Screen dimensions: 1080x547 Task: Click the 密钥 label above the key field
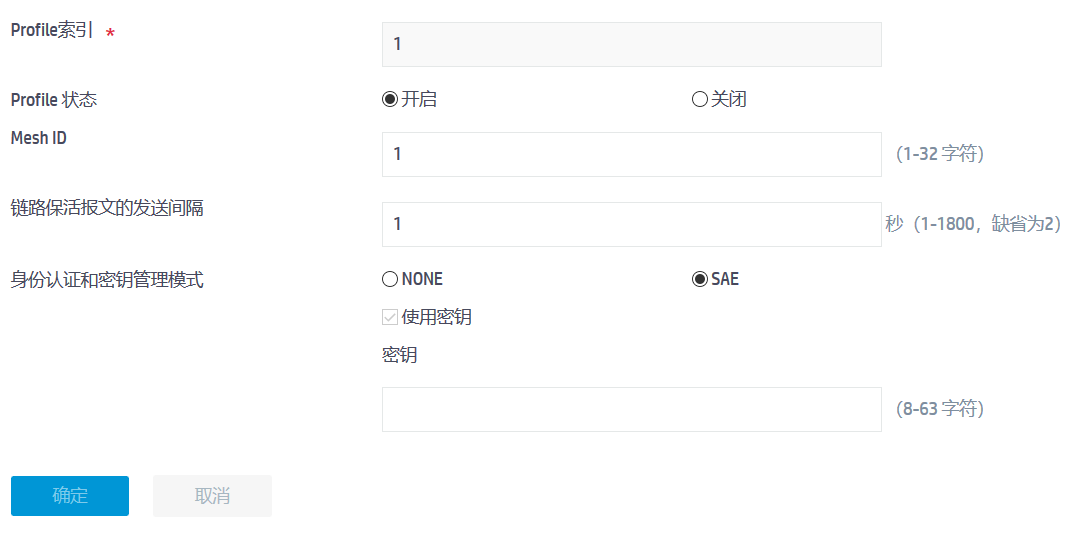399,355
